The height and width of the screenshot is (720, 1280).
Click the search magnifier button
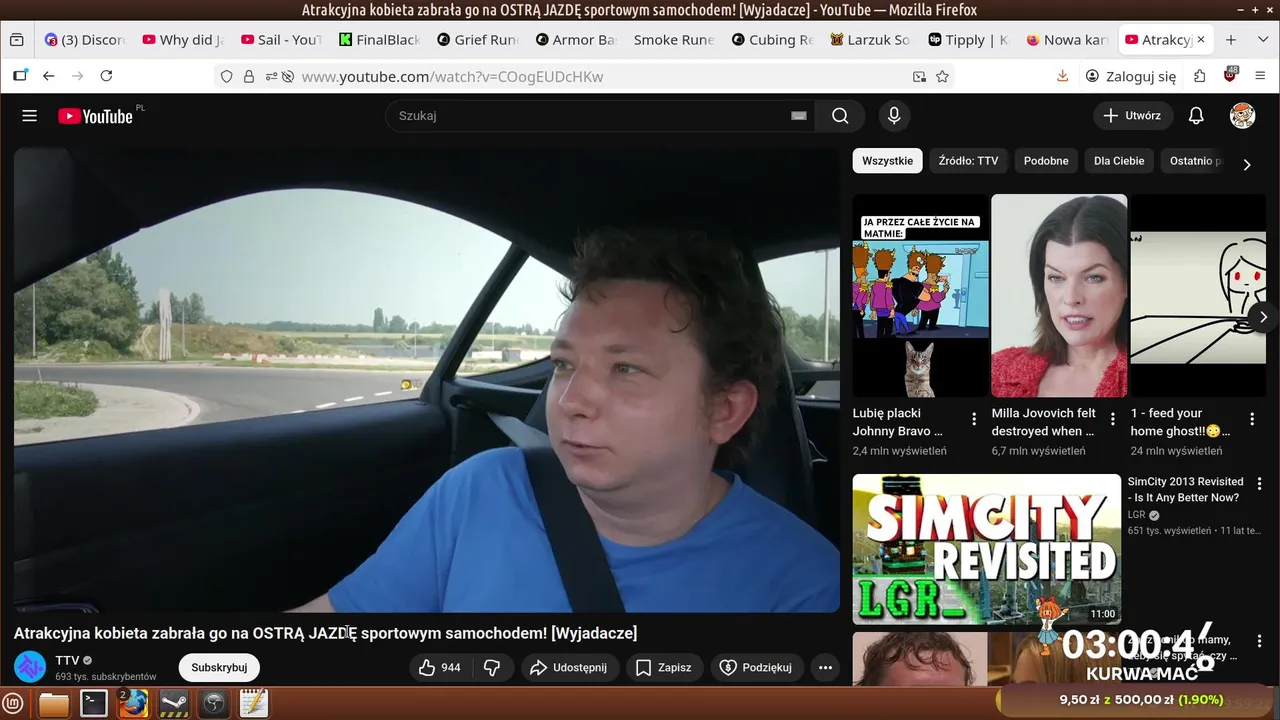pyautogui.click(x=840, y=116)
